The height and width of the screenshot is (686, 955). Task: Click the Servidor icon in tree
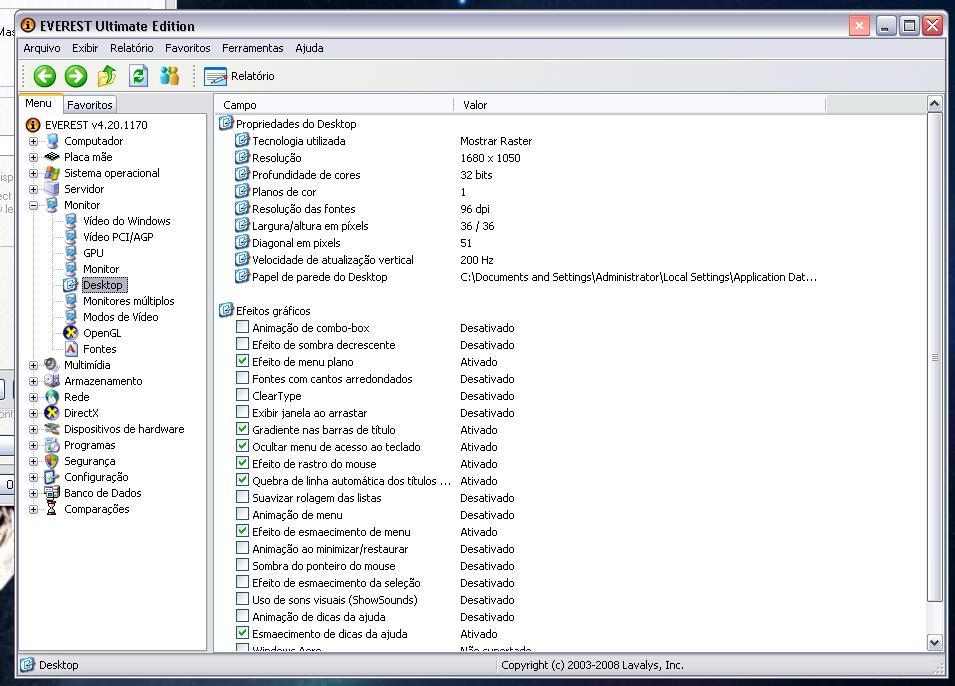(52, 189)
